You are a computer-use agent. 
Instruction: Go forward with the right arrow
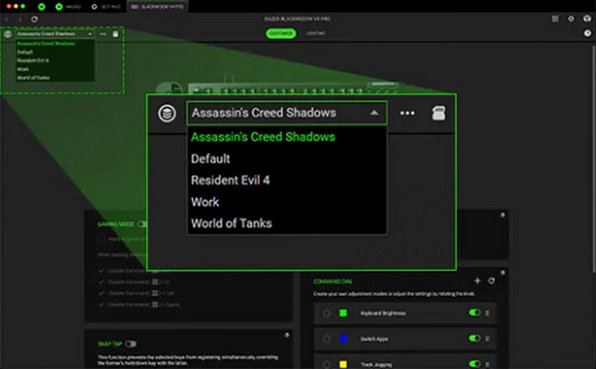click(20, 19)
